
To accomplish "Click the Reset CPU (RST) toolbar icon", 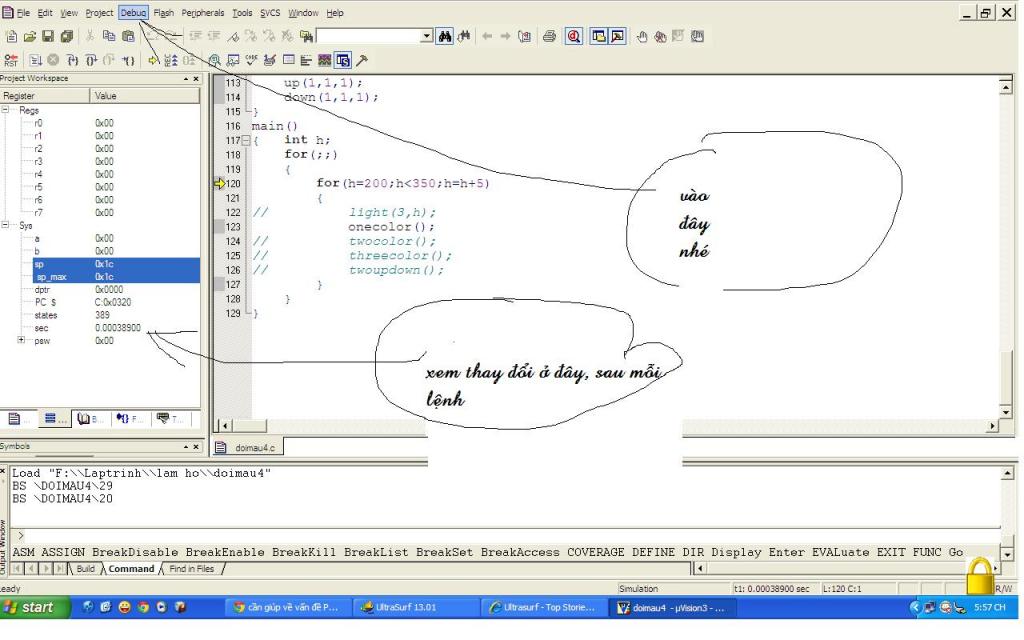I will click(x=9, y=59).
